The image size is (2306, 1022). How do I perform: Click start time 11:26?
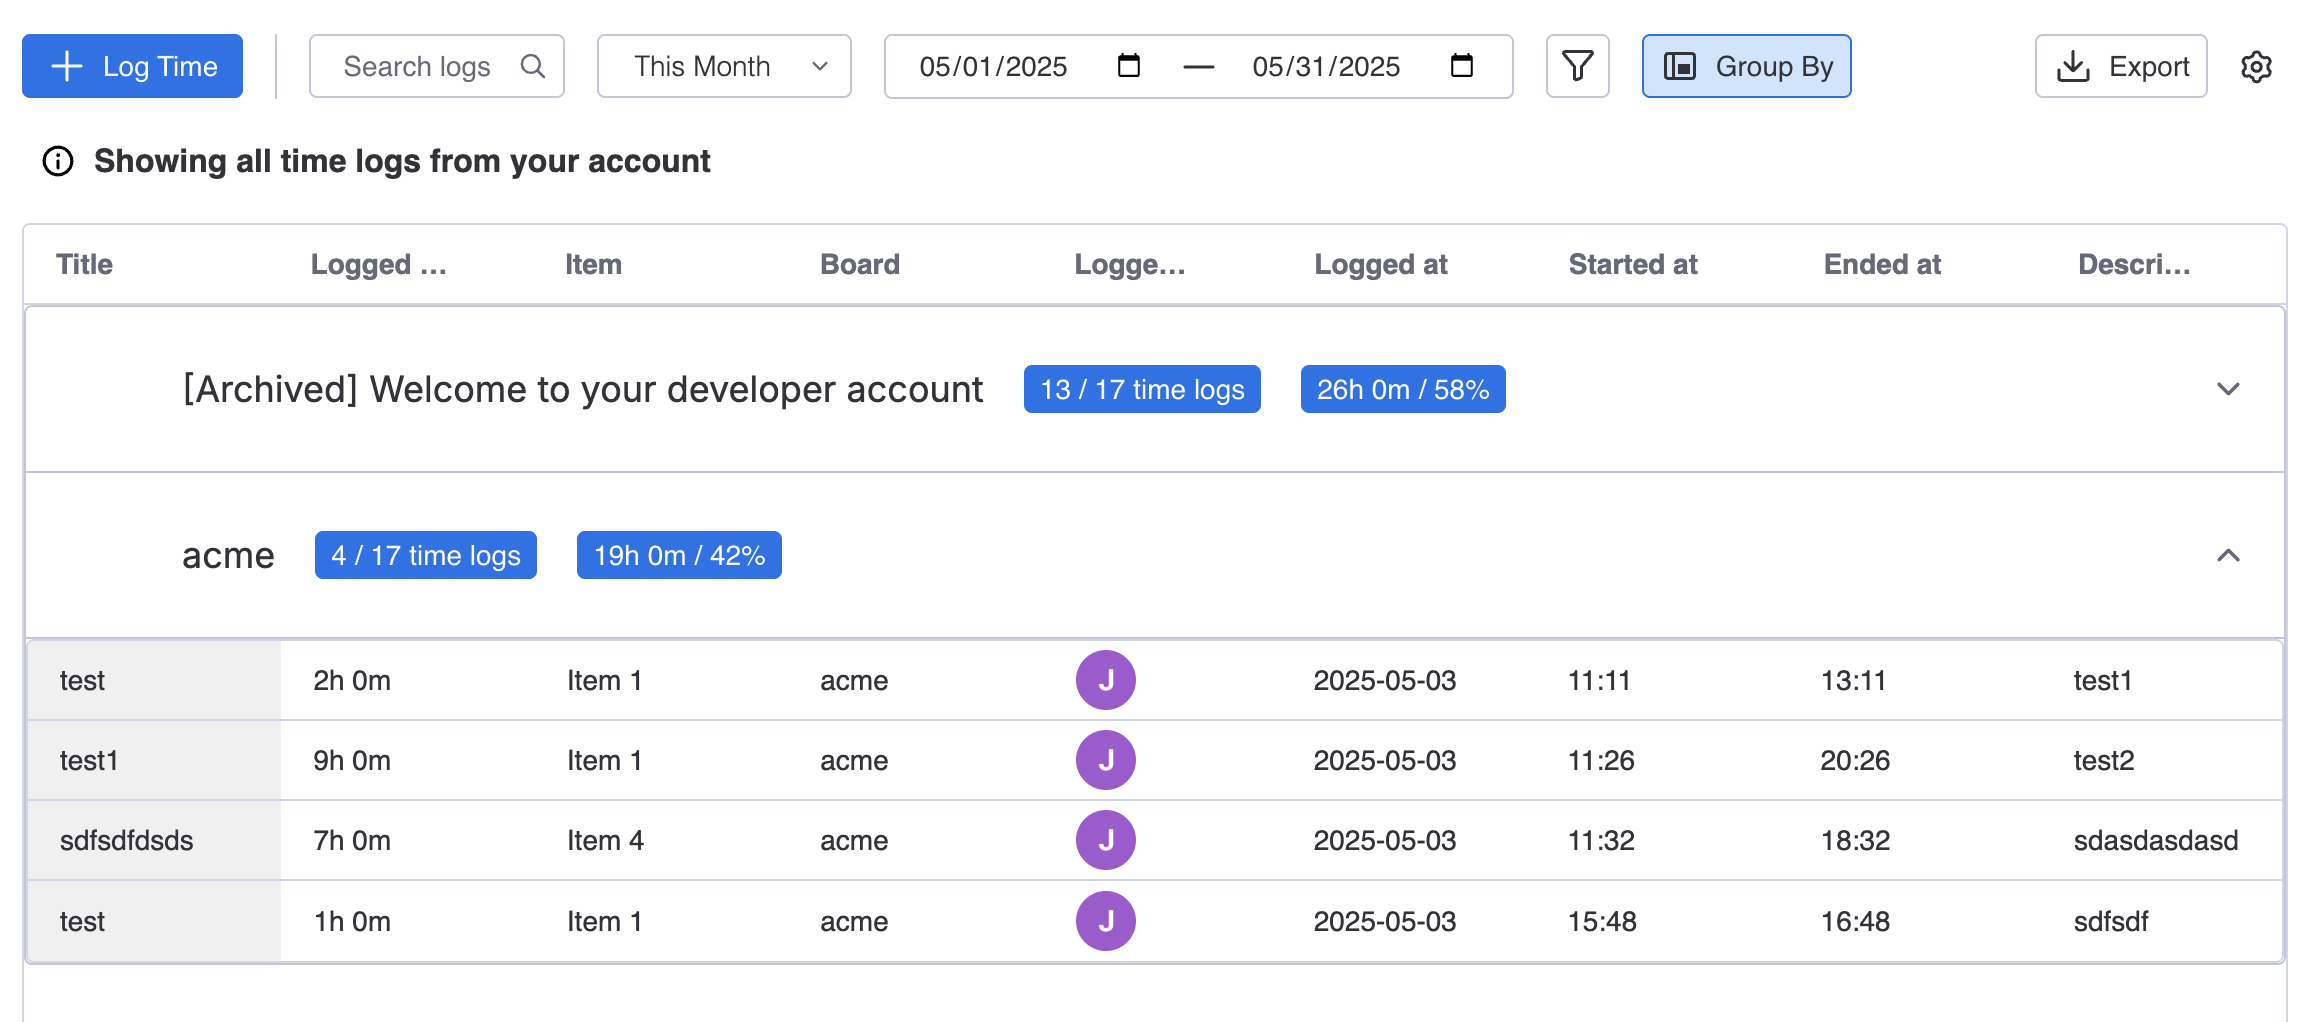[1601, 761]
